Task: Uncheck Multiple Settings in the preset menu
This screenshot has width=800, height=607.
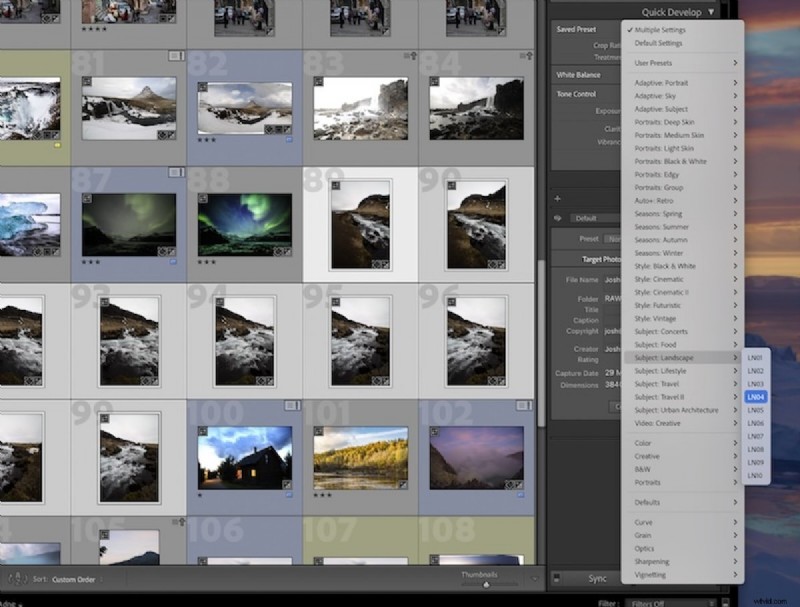Action: tap(660, 30)
